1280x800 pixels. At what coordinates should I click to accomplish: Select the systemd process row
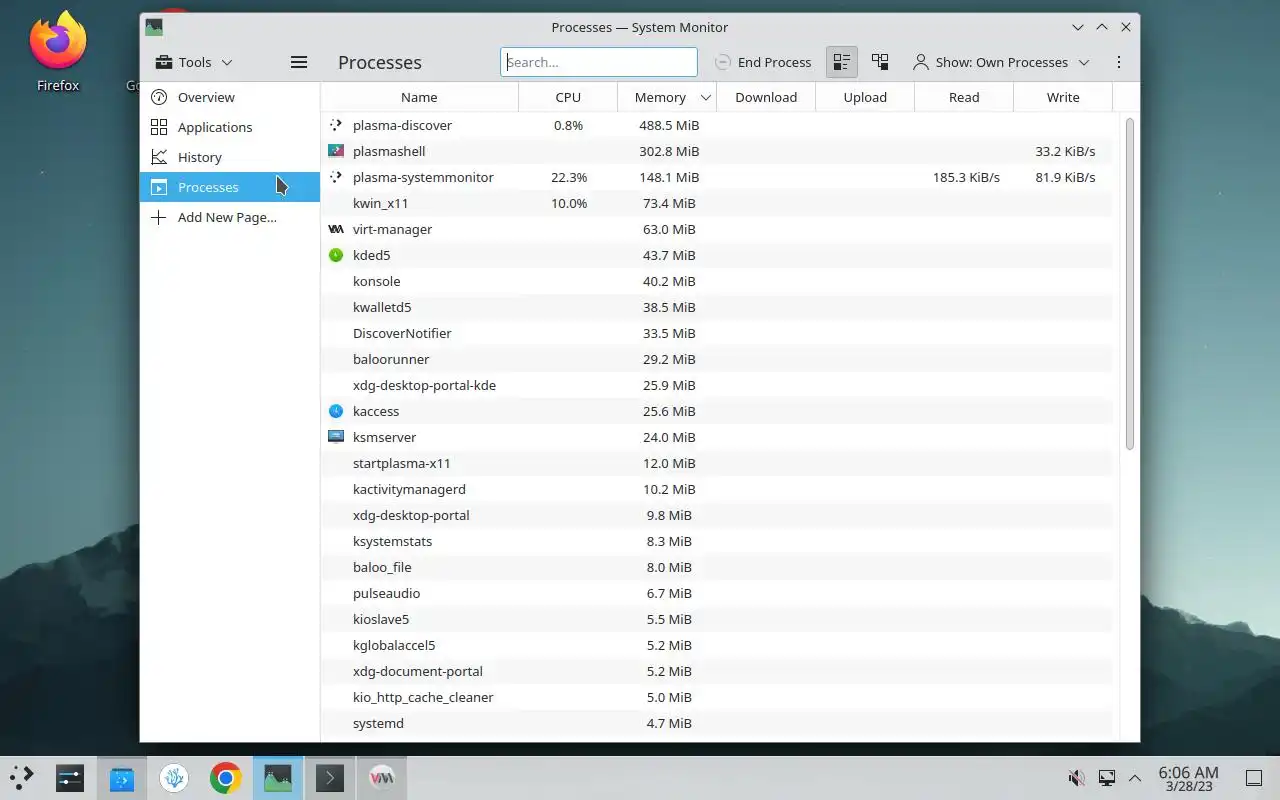pyautogui.click(x=716, y=723)
